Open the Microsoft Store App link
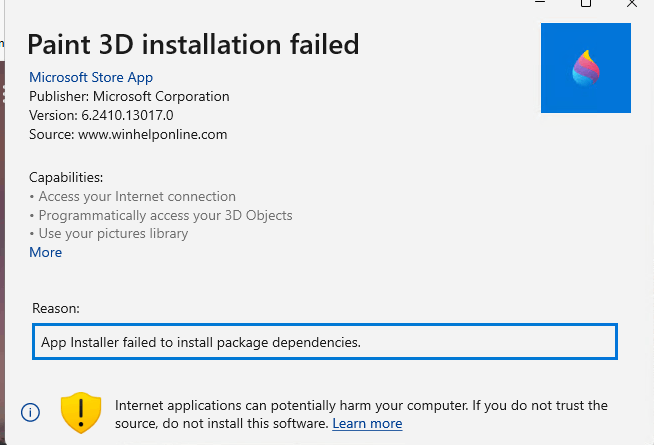 (91, 77)
